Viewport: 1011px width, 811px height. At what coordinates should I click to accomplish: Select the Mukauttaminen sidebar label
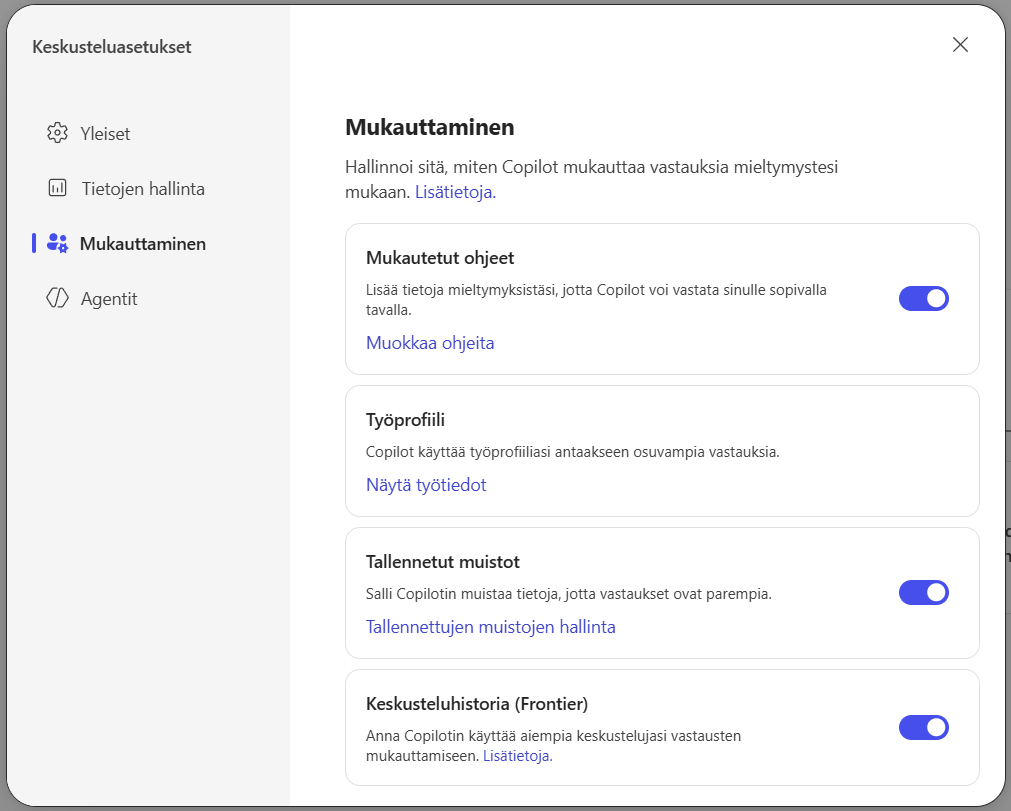tap(143, 243)
